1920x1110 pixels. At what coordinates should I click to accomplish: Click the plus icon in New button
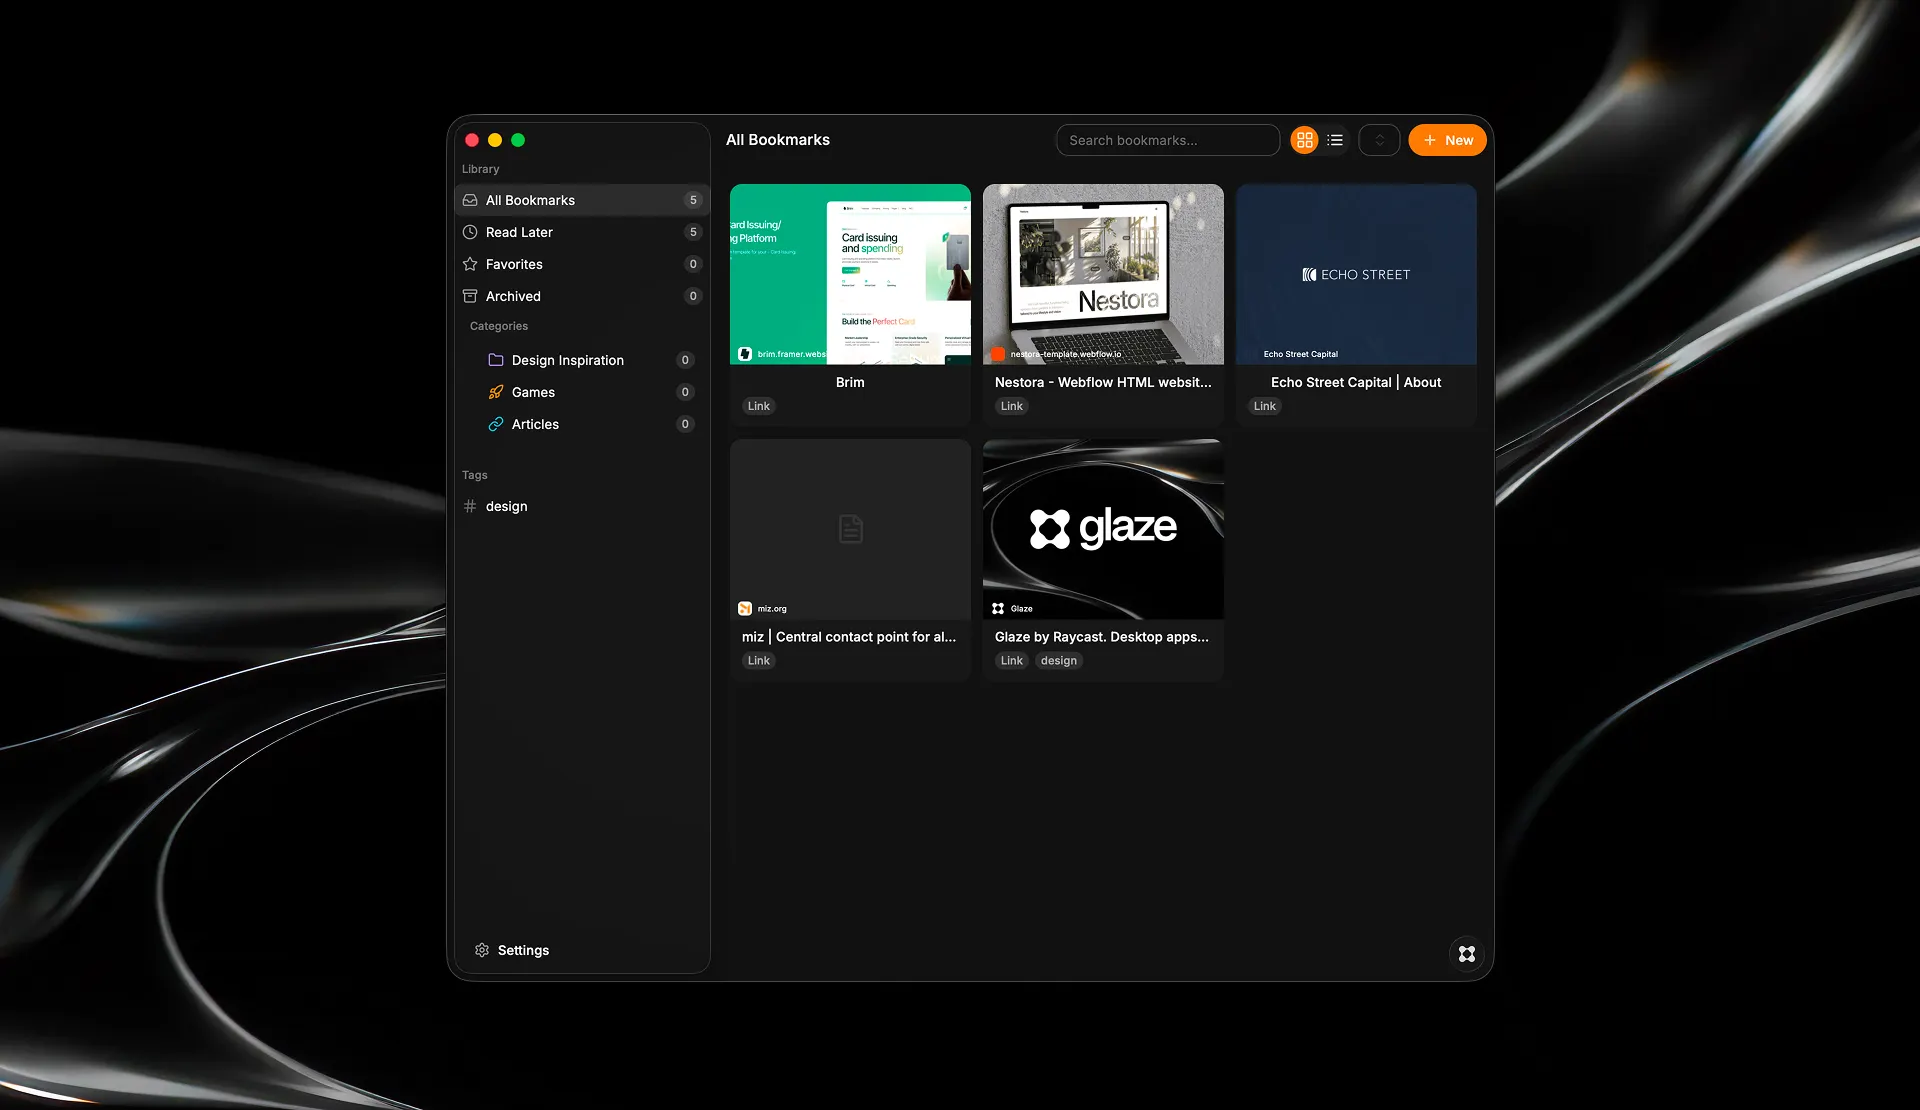click(x=1430, y=140)
